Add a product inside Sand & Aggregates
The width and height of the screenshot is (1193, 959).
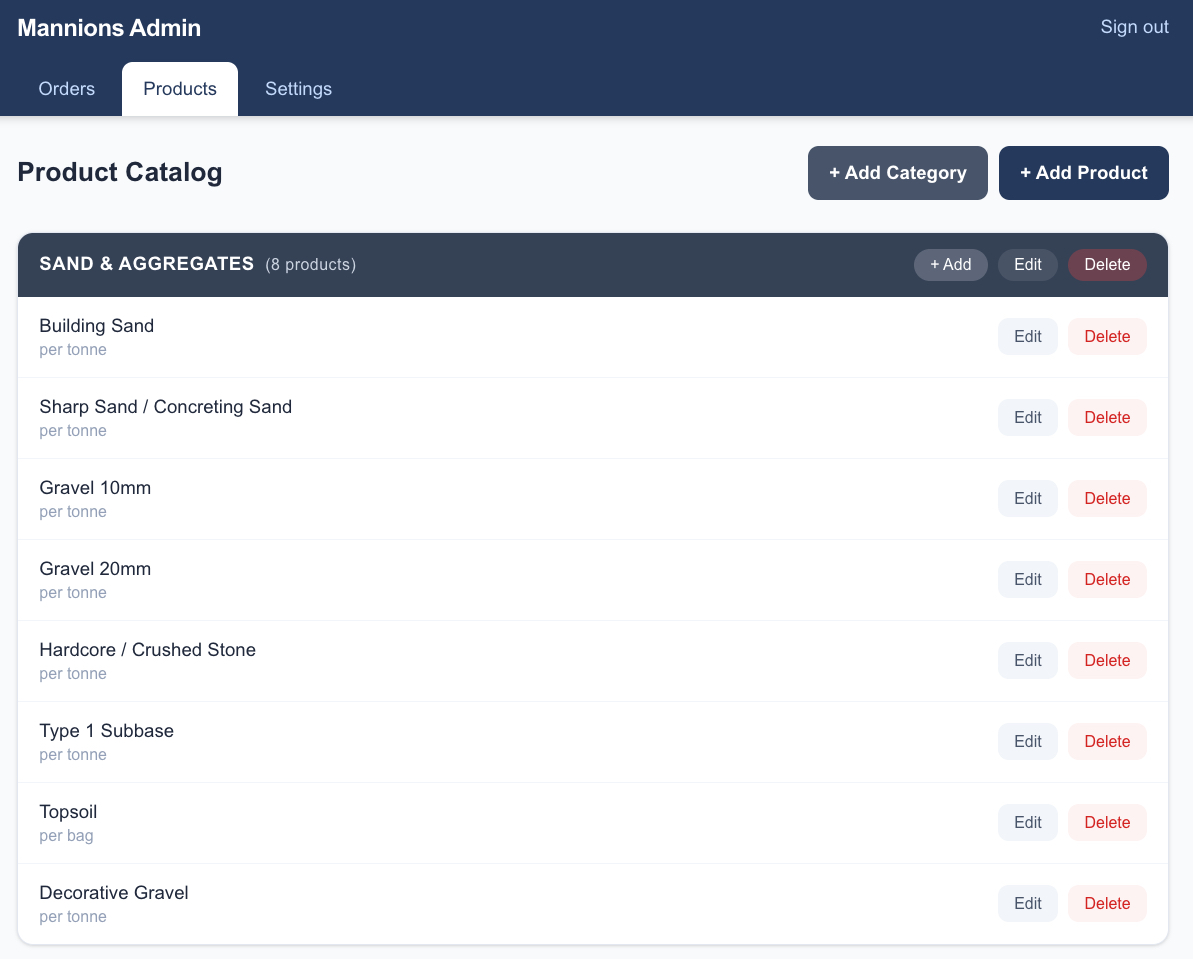click(x=950, y=264)
